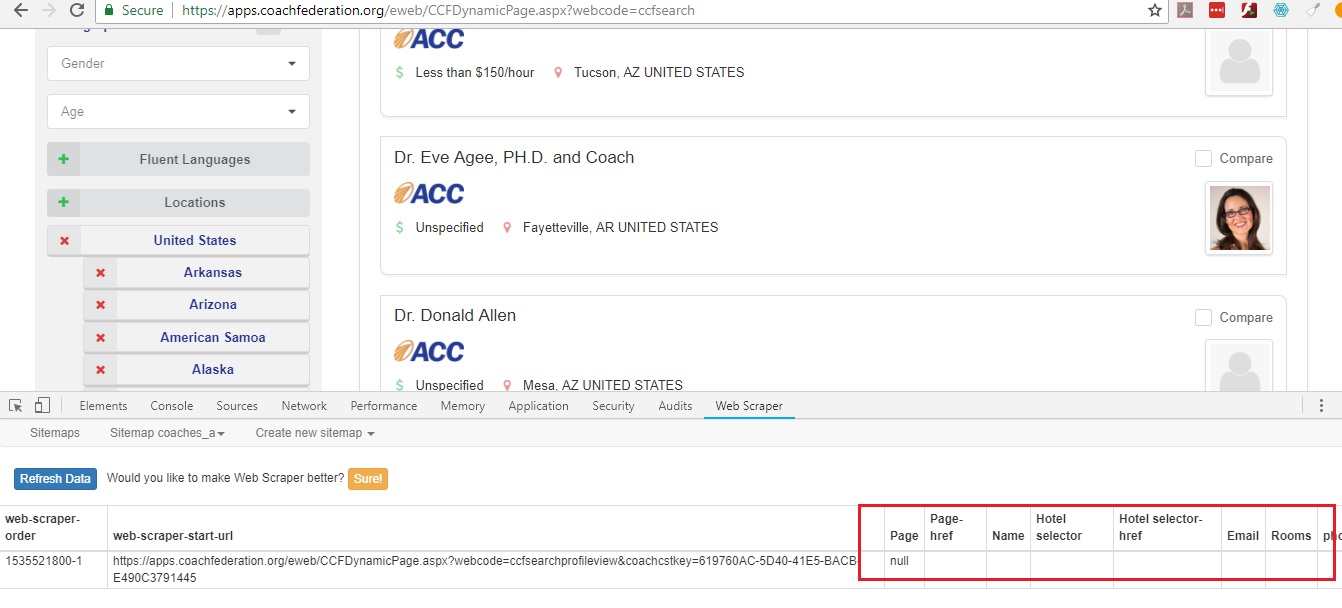The height and width of the screenshot is (608, 1342).
Task: Reload the page with refresh icon
Action: pyautogui.click(x=77, y=10)
